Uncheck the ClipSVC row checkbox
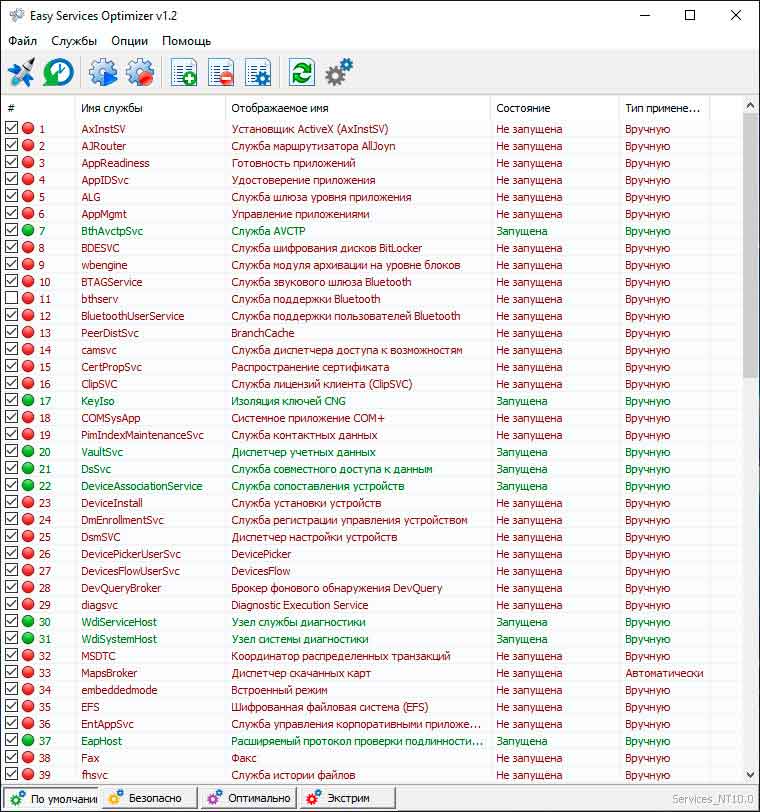Viewport: 760px width, 812px height. [11, 383]
